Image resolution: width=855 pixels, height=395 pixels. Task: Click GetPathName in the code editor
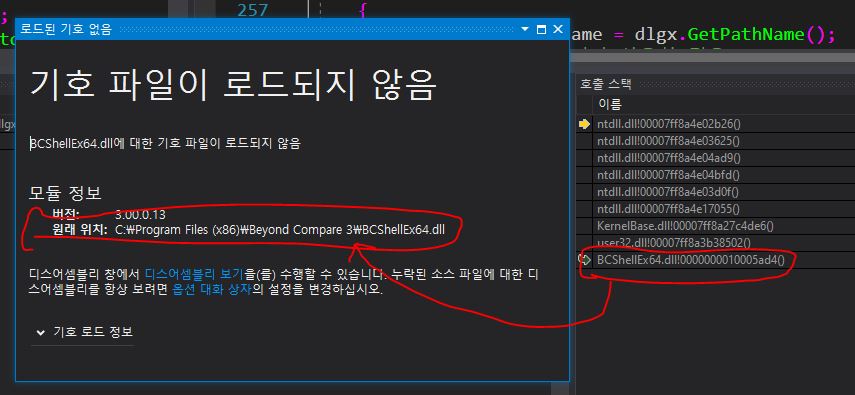pos(745,35)
